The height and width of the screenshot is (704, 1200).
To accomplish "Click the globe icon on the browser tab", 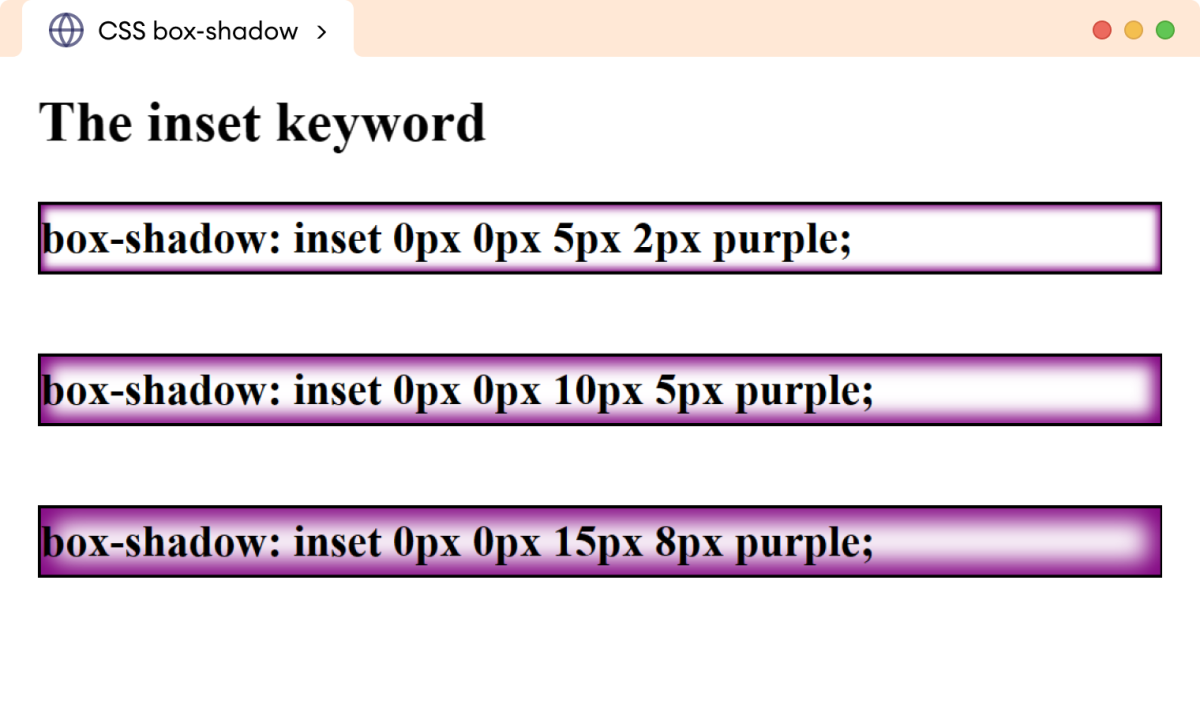I will click(x=65, y=31).
